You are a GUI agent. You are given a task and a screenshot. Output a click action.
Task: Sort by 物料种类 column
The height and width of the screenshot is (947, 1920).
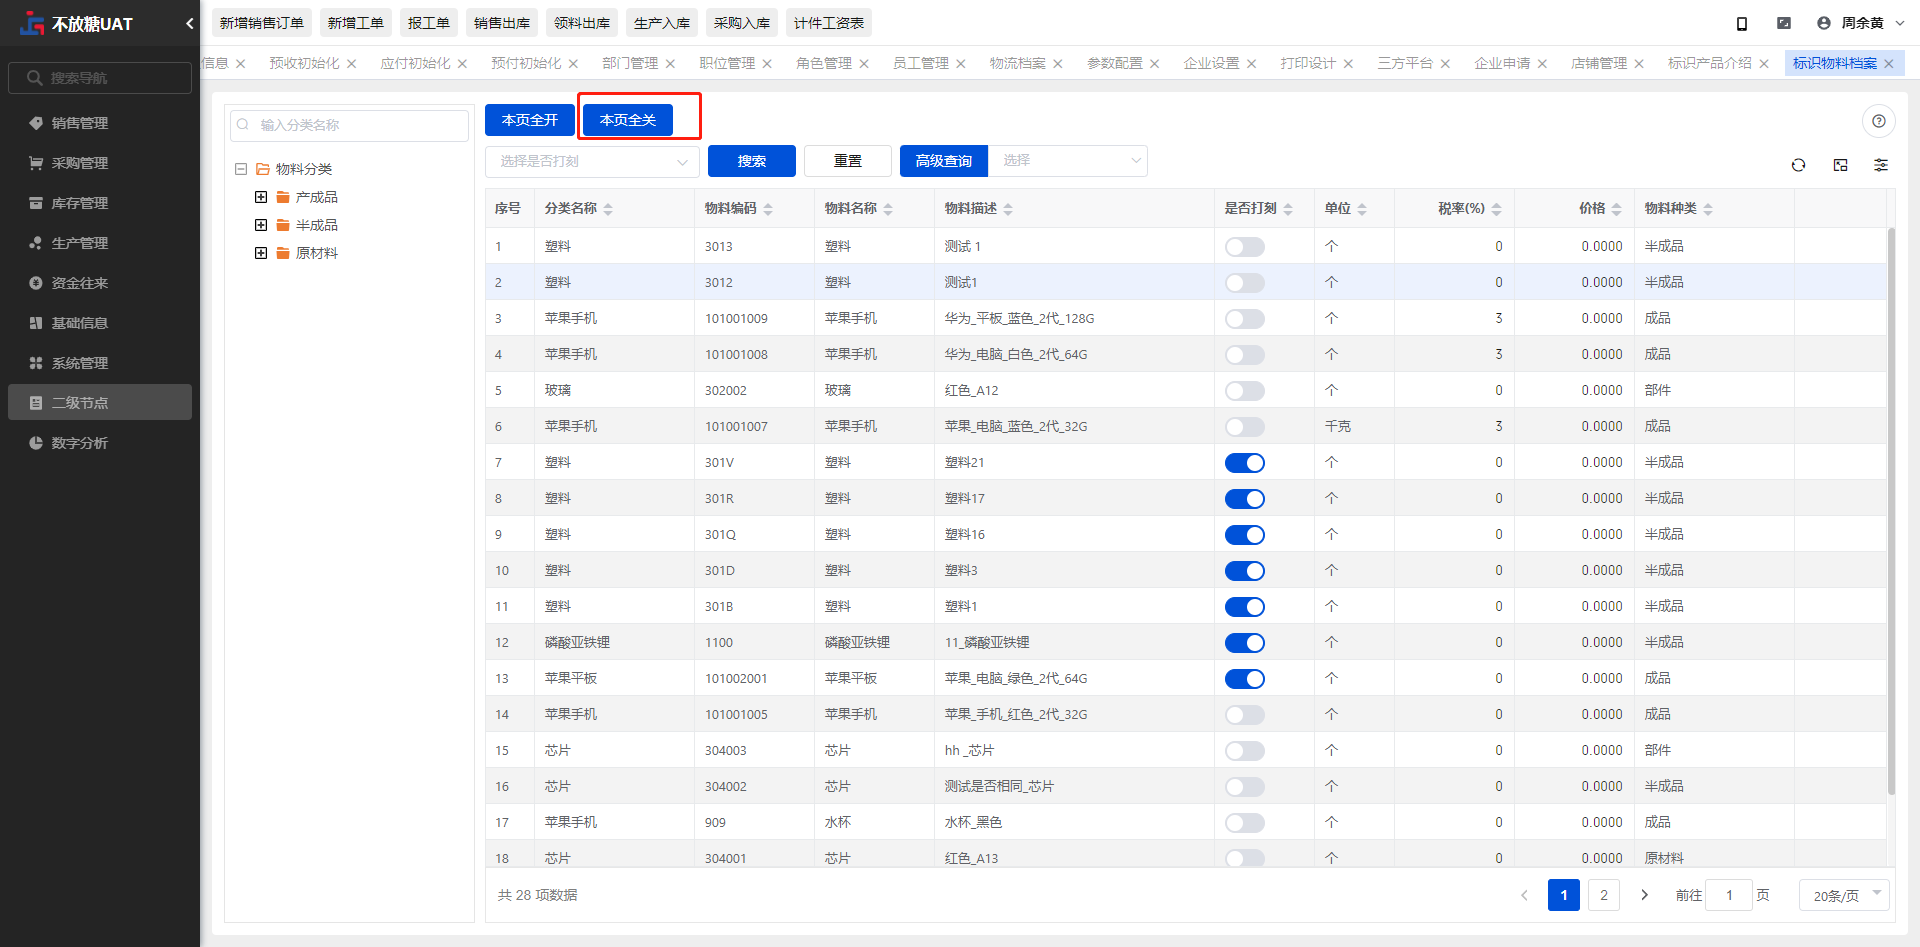[x=1708, y=209]
